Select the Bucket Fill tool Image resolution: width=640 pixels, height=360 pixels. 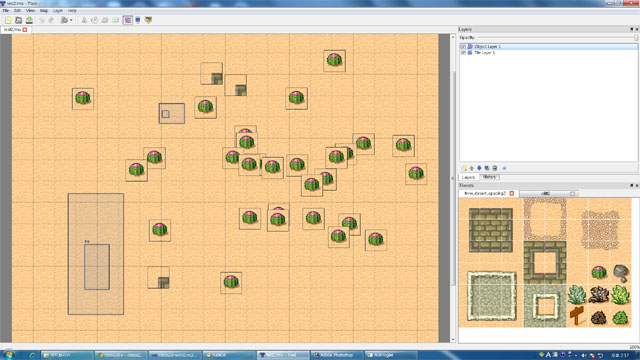coord(94,20)
